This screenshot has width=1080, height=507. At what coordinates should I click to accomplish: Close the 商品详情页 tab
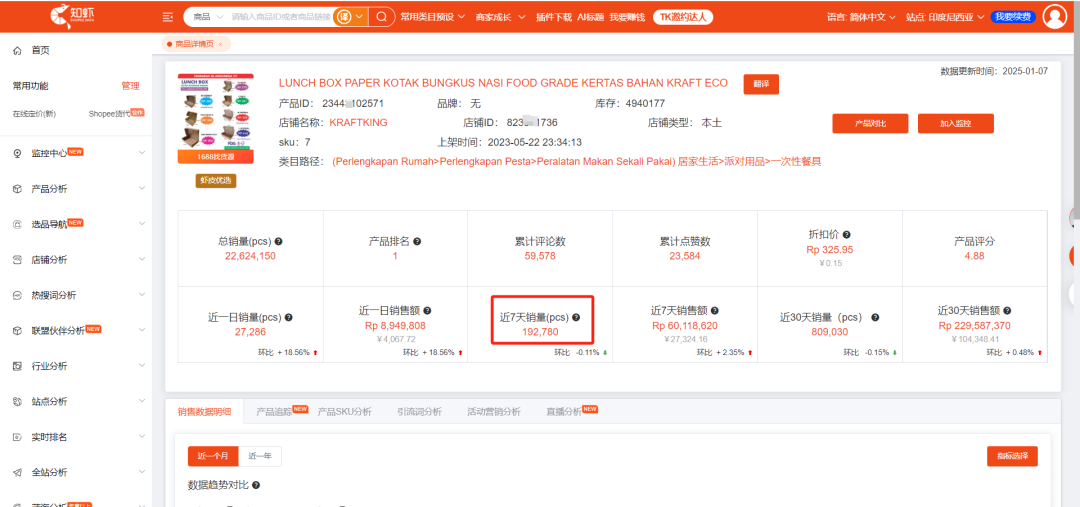[220, 44]
